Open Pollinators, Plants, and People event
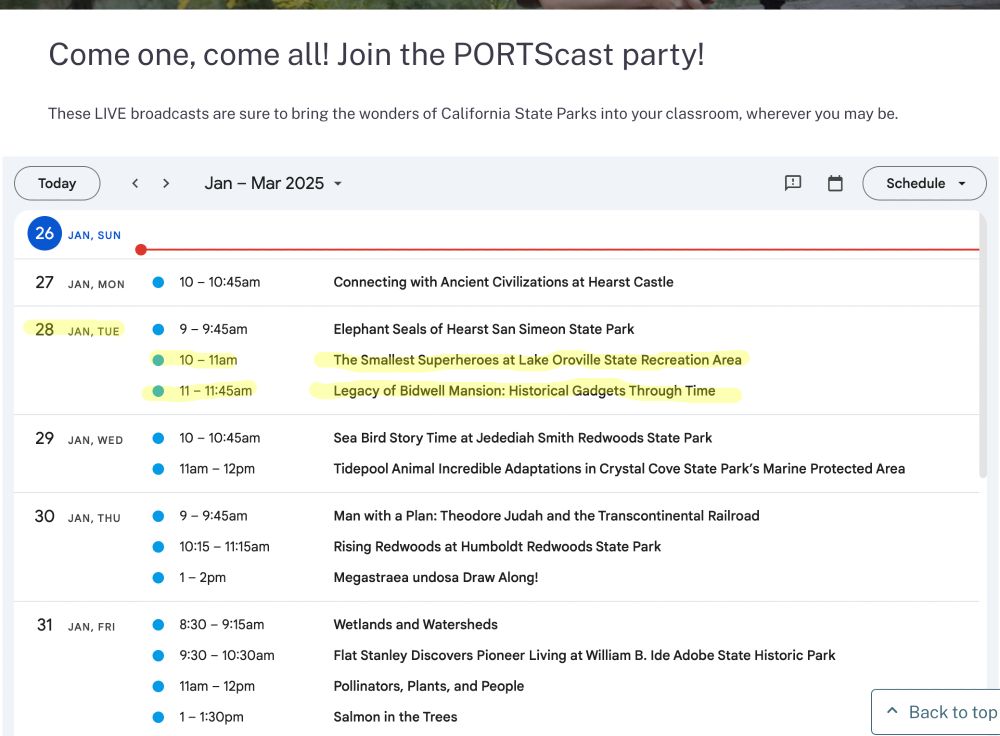1000x736 pixels. pos(429,686)
